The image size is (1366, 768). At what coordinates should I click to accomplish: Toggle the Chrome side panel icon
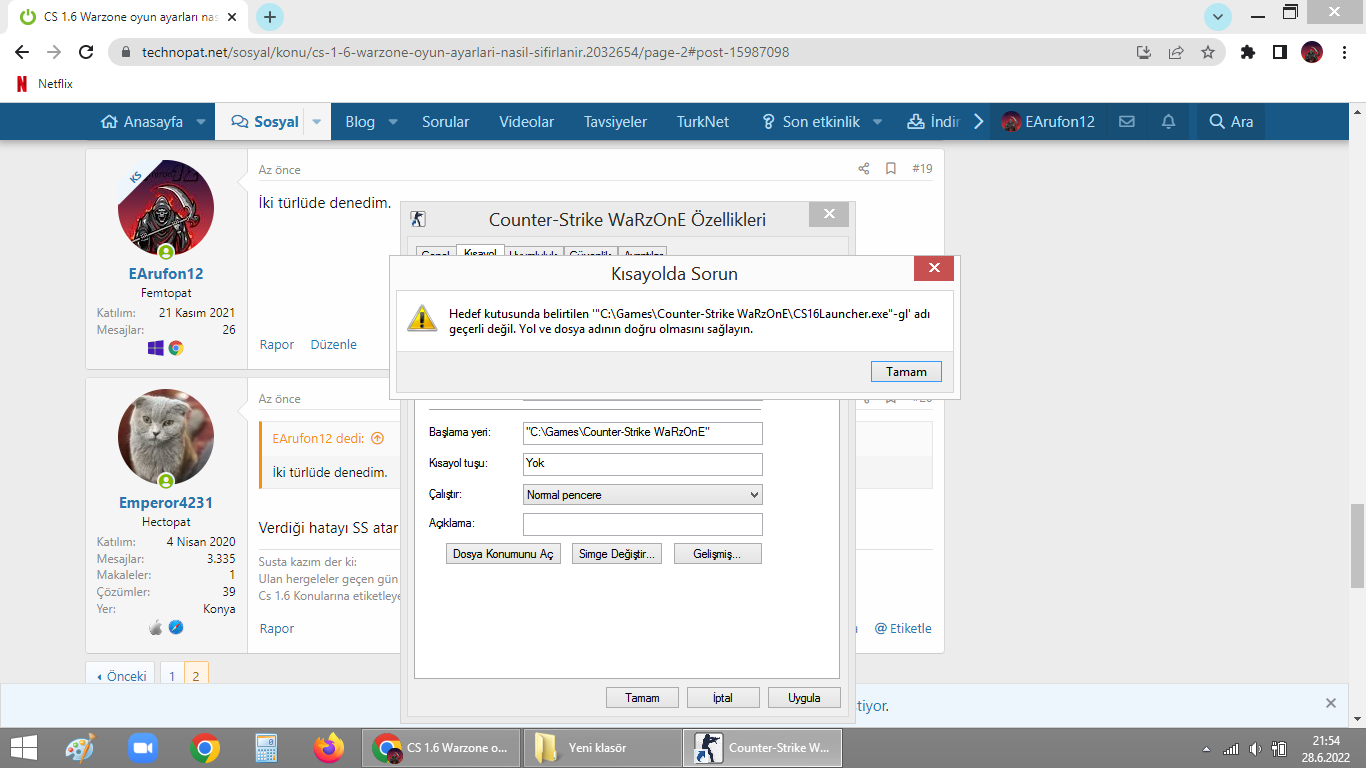(1279, 52)
